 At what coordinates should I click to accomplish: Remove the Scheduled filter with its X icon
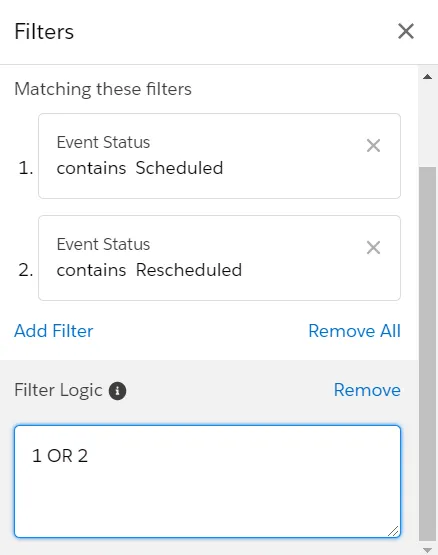coord(373,145)
